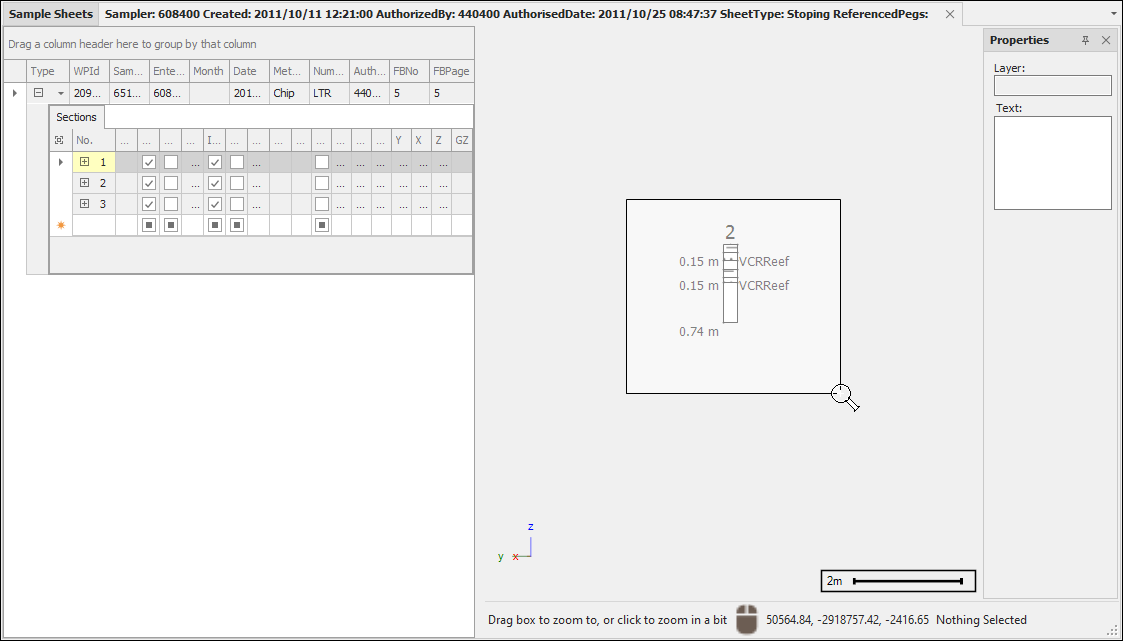Click the select-all icon in Sections grid header
The width and height of the screenshot is (1123, 641).
pyautogui.click(x=61, y=141)
